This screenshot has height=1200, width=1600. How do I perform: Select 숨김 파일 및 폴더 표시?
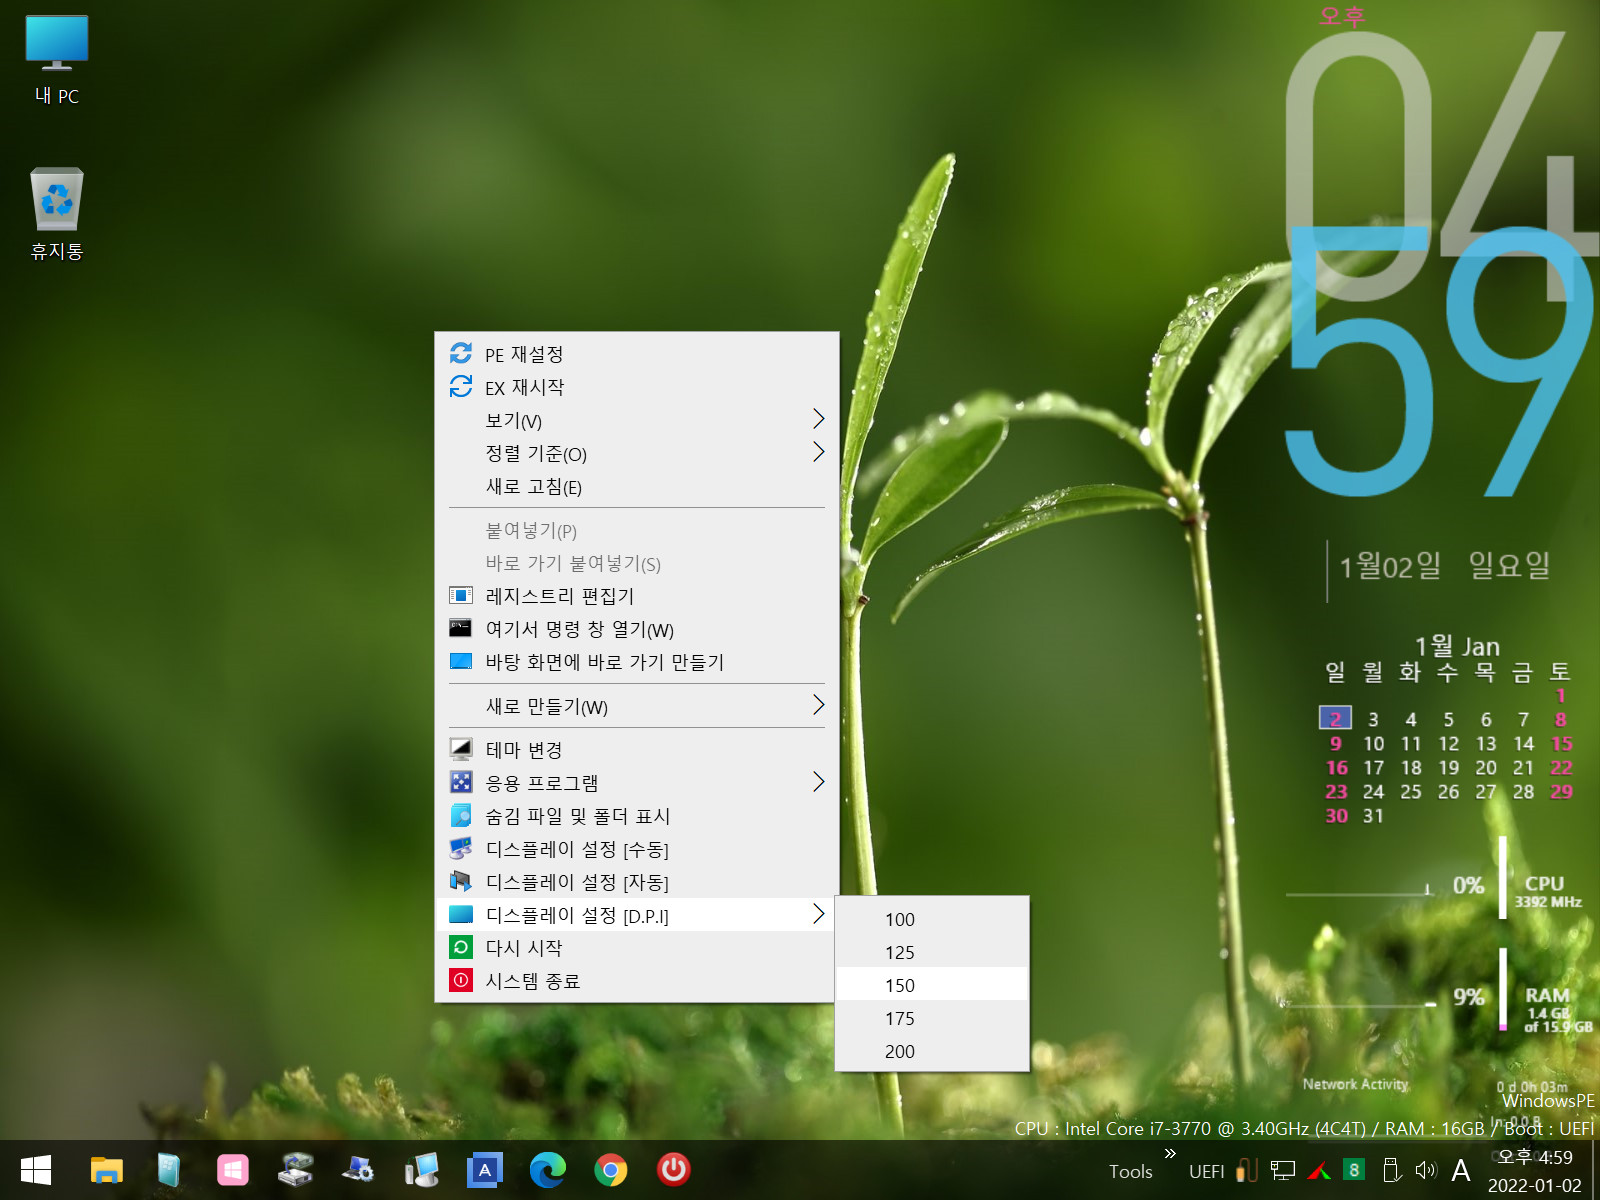(x=636, y=816)
